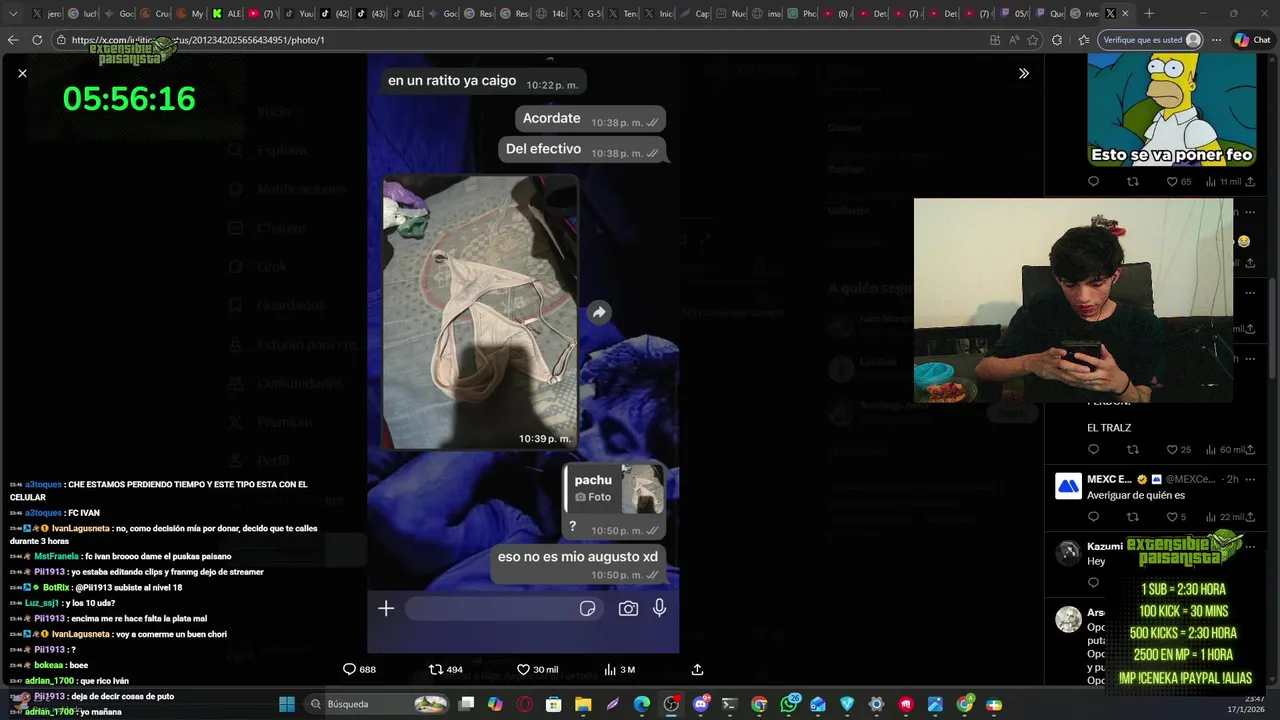Switch to the 'Cap' tab
Screen dimensions: 1280x720
(x=695, y=14)
